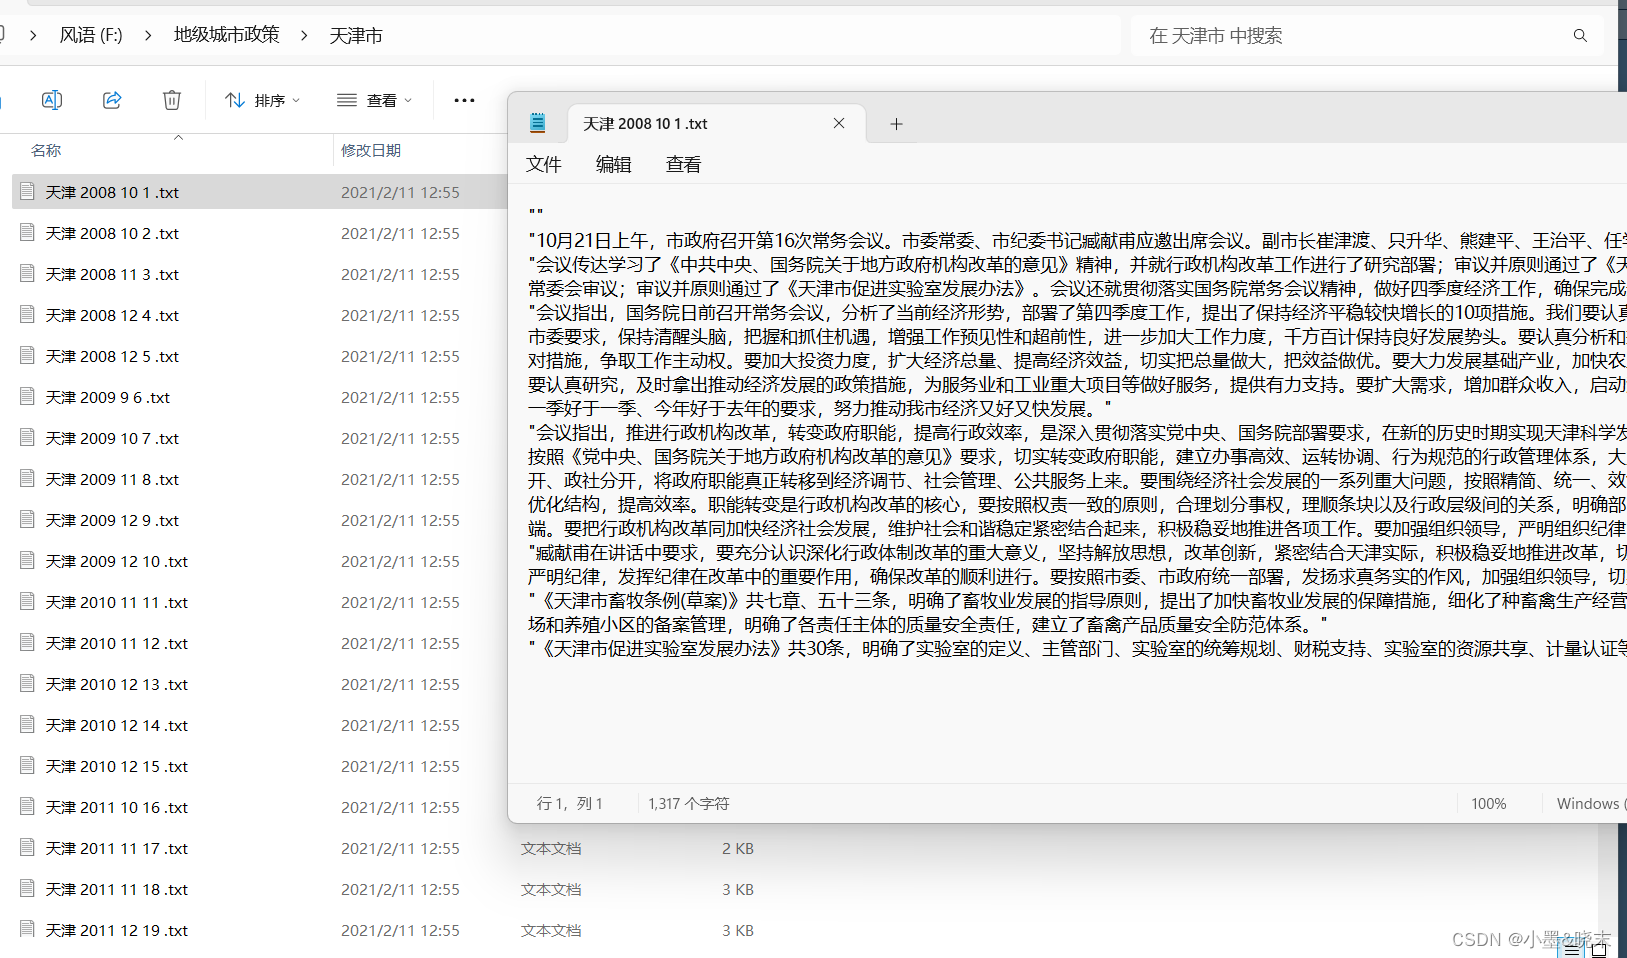Sort by the 修改日期 column header
This screenshot has height=958, width=1627.
point(371,150)
